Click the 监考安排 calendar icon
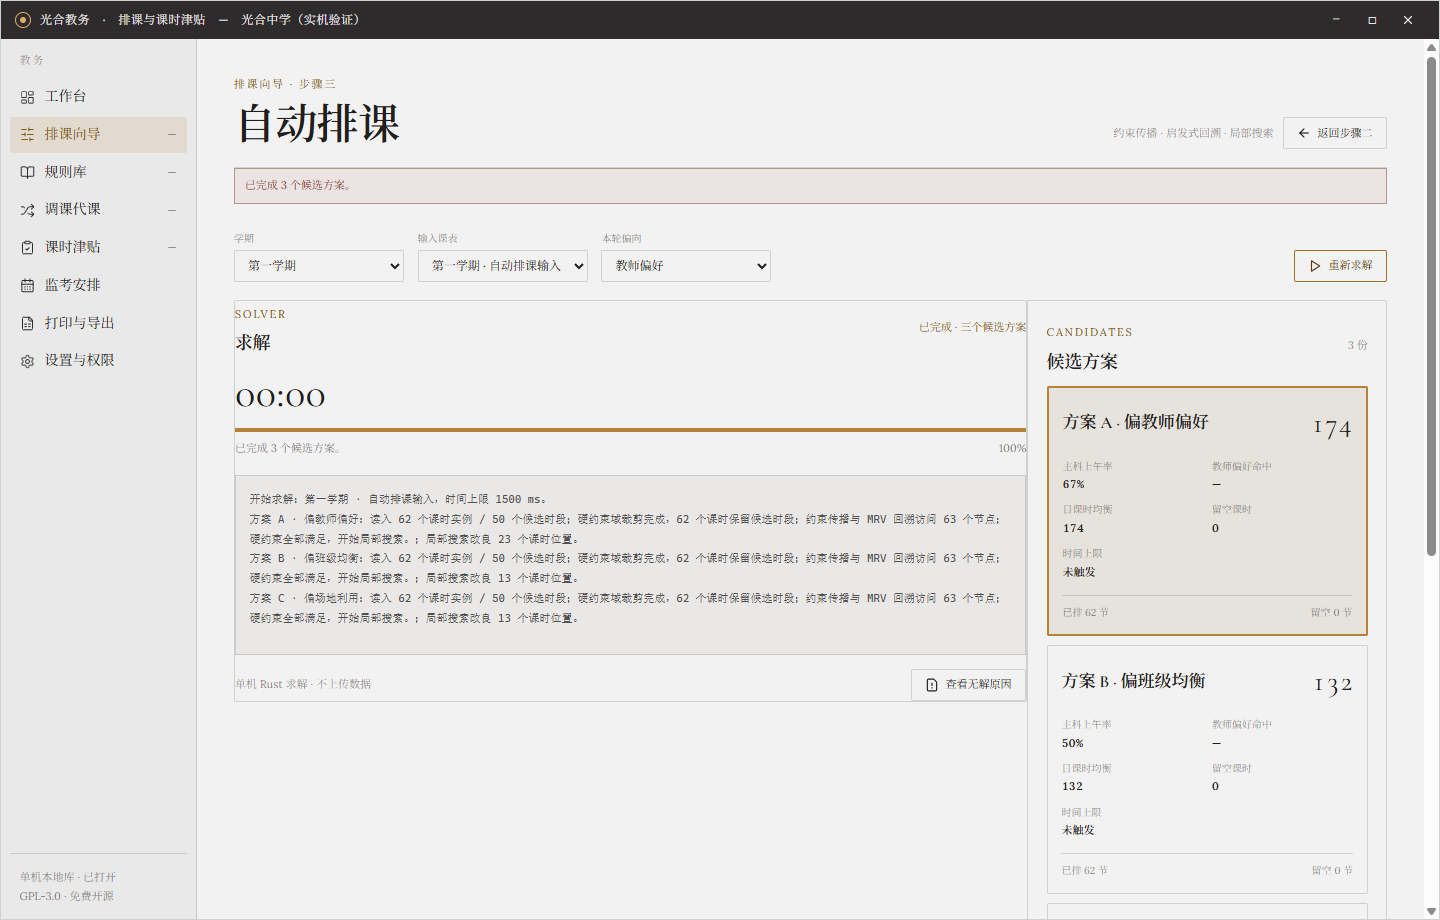Screen dimensions: 1440x920 coord(27,285)
